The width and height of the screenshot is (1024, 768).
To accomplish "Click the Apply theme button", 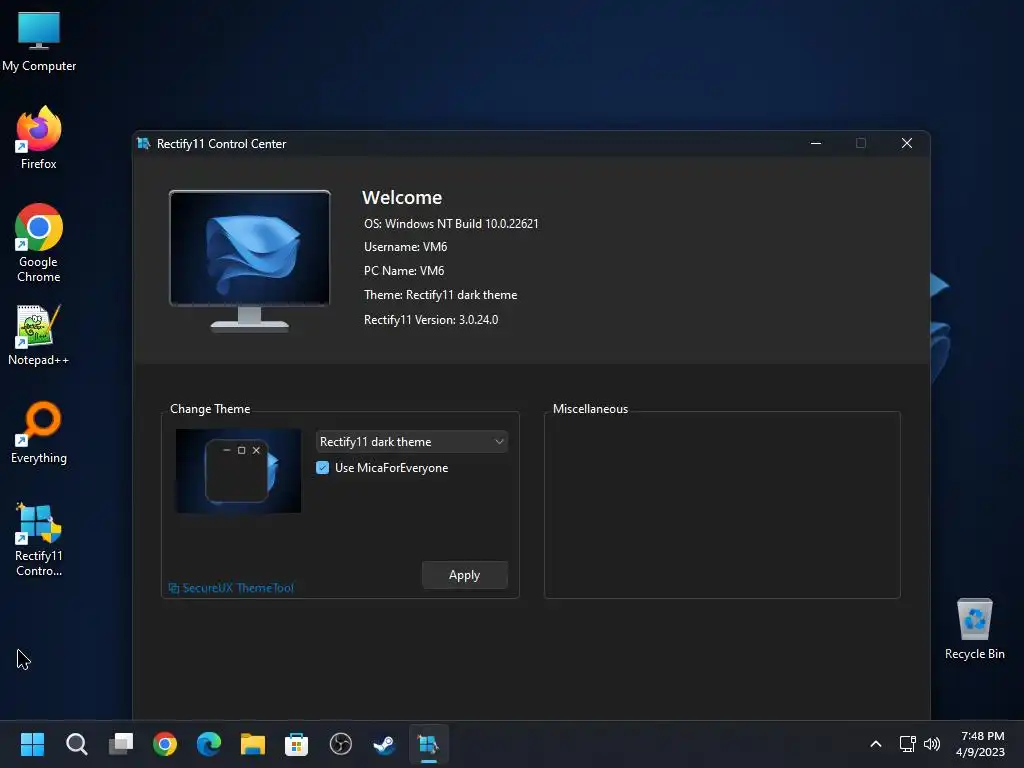I will point(464,575).
